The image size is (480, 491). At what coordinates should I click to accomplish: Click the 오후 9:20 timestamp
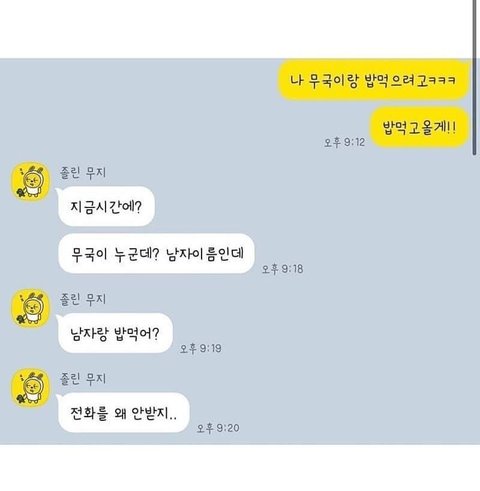(x=218, y=428)
